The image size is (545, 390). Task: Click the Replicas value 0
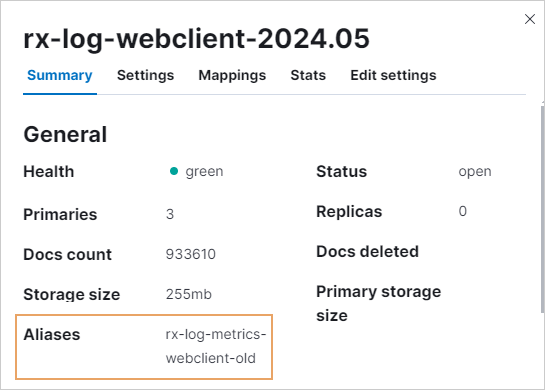[462, 211]
